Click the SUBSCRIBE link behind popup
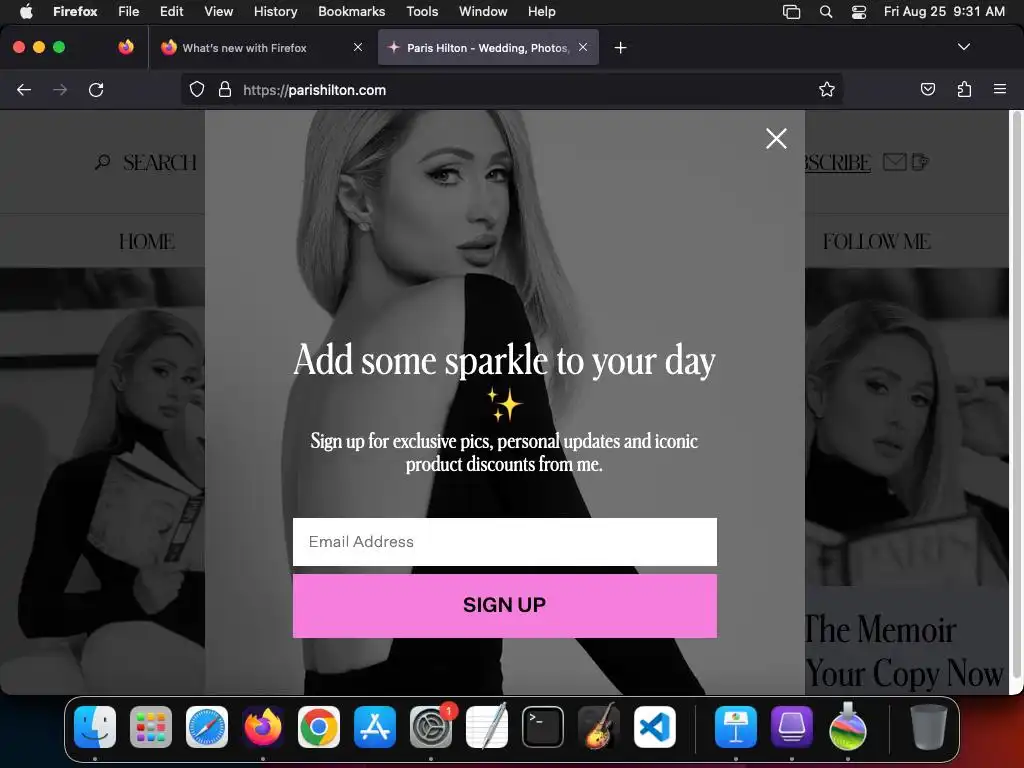 pos(838,162)
